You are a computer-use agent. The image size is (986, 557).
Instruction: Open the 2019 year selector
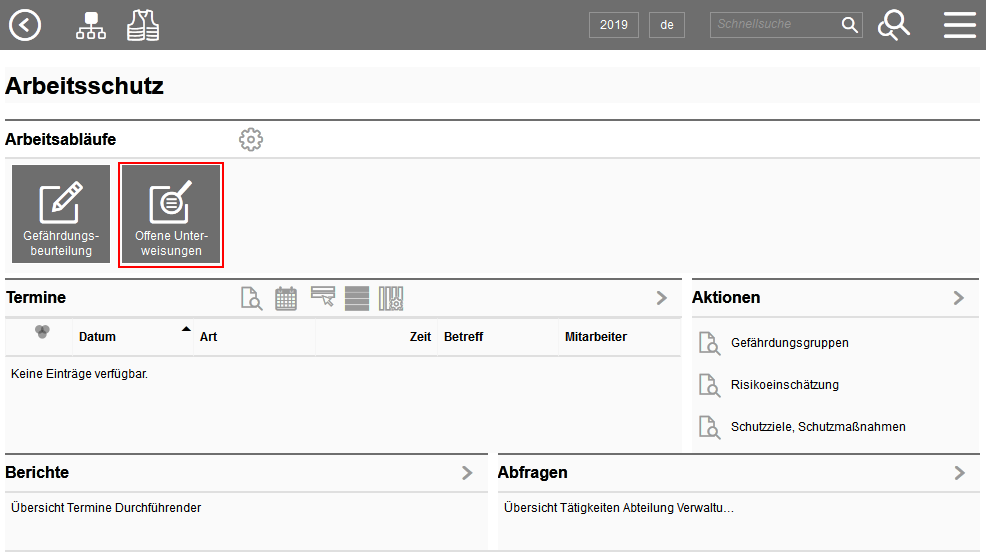(x=614, y=25)
